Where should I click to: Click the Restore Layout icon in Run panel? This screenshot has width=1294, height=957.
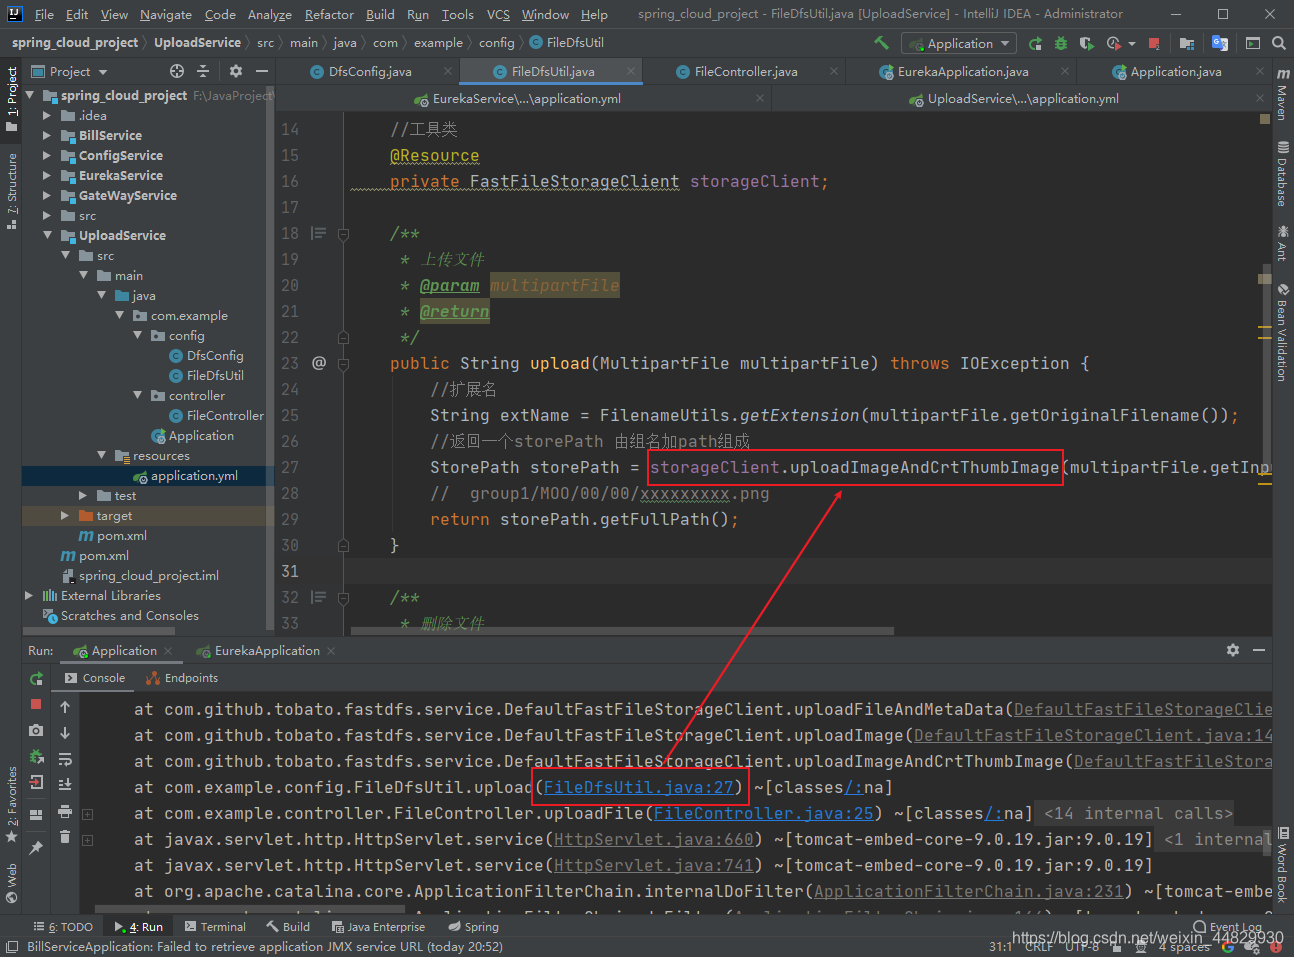[36, 814]
